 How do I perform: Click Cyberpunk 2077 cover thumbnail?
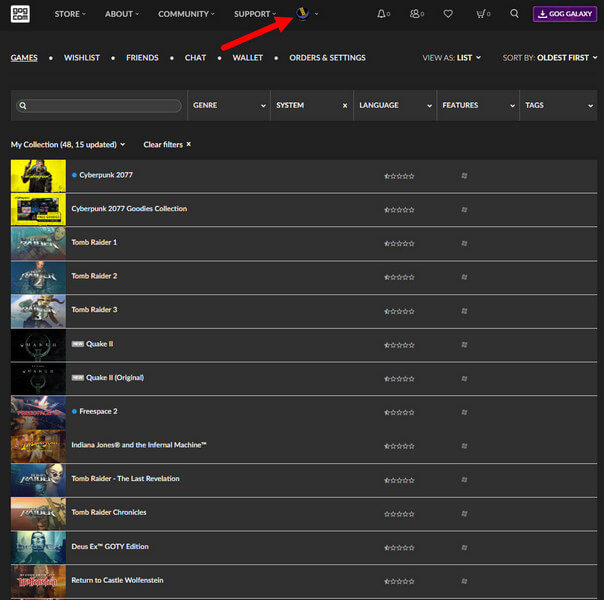coord(38,176)
